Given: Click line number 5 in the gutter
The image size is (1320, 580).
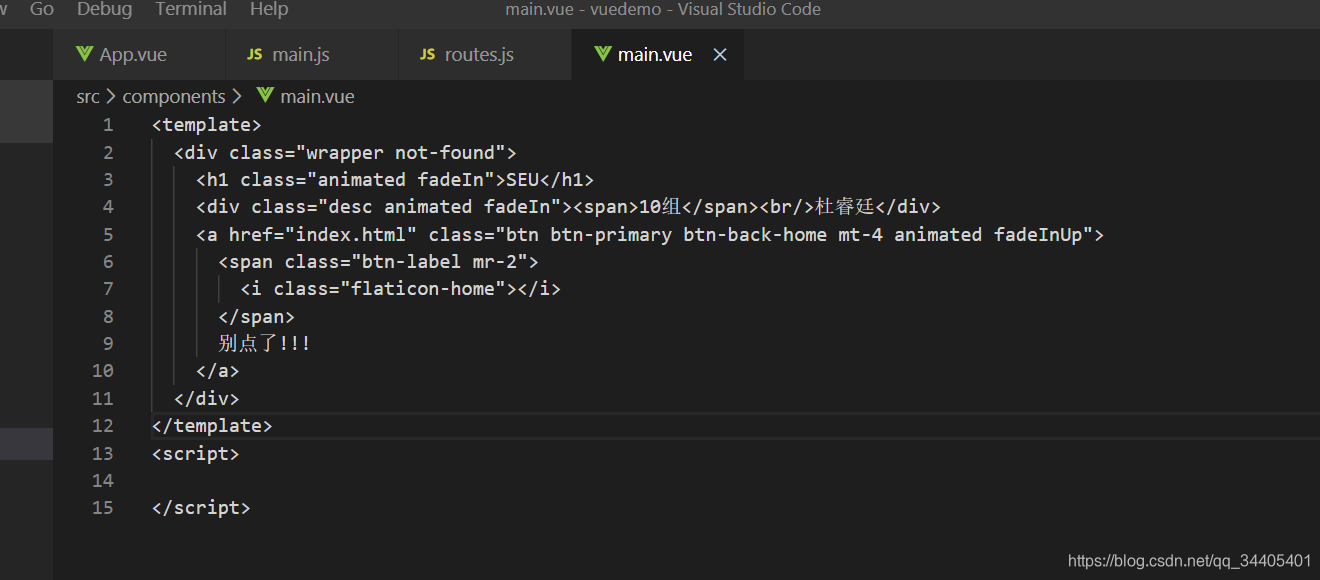Looking at the screenshot, I should point(108,235).
